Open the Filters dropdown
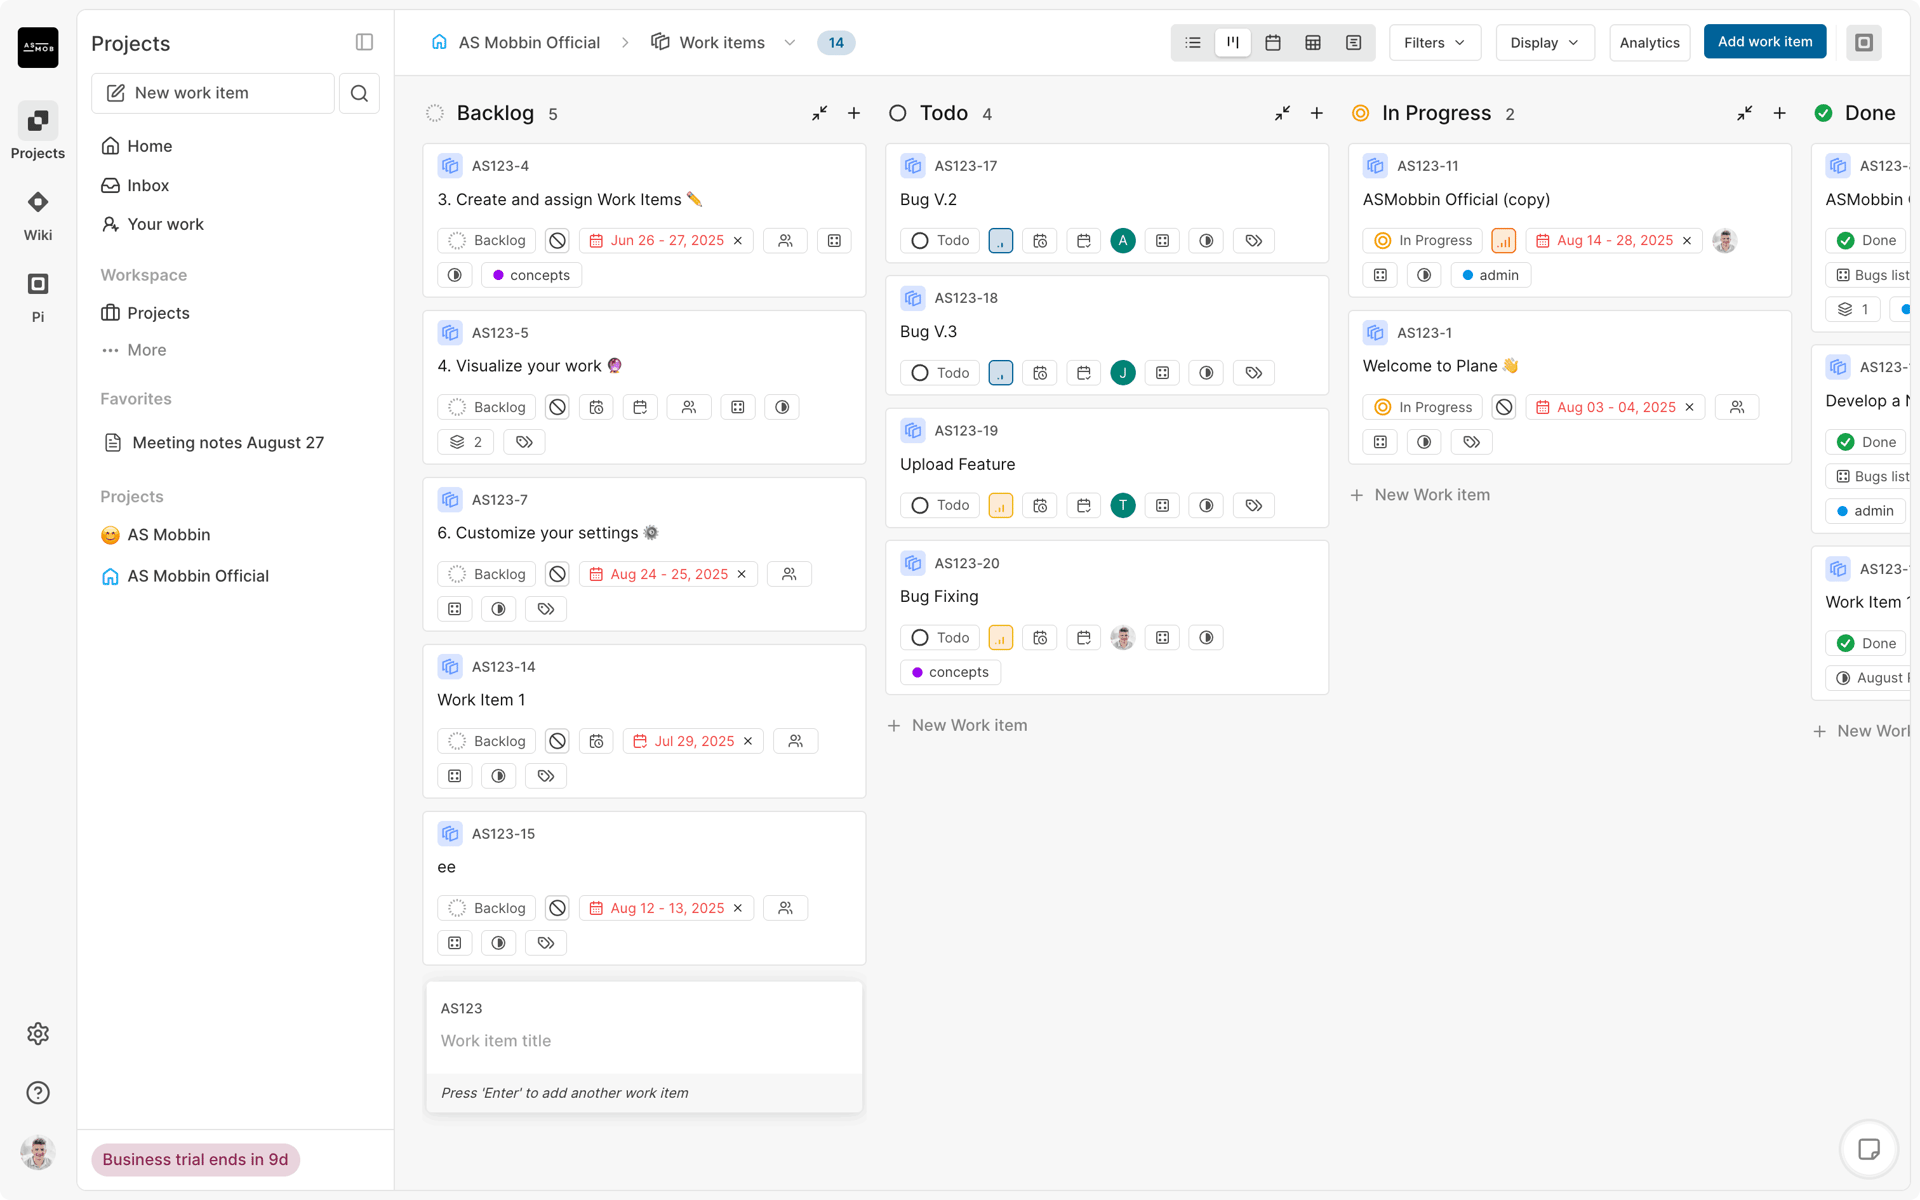The width and height of the screenshot is (1920, 1200). [x=1434, y=43]
